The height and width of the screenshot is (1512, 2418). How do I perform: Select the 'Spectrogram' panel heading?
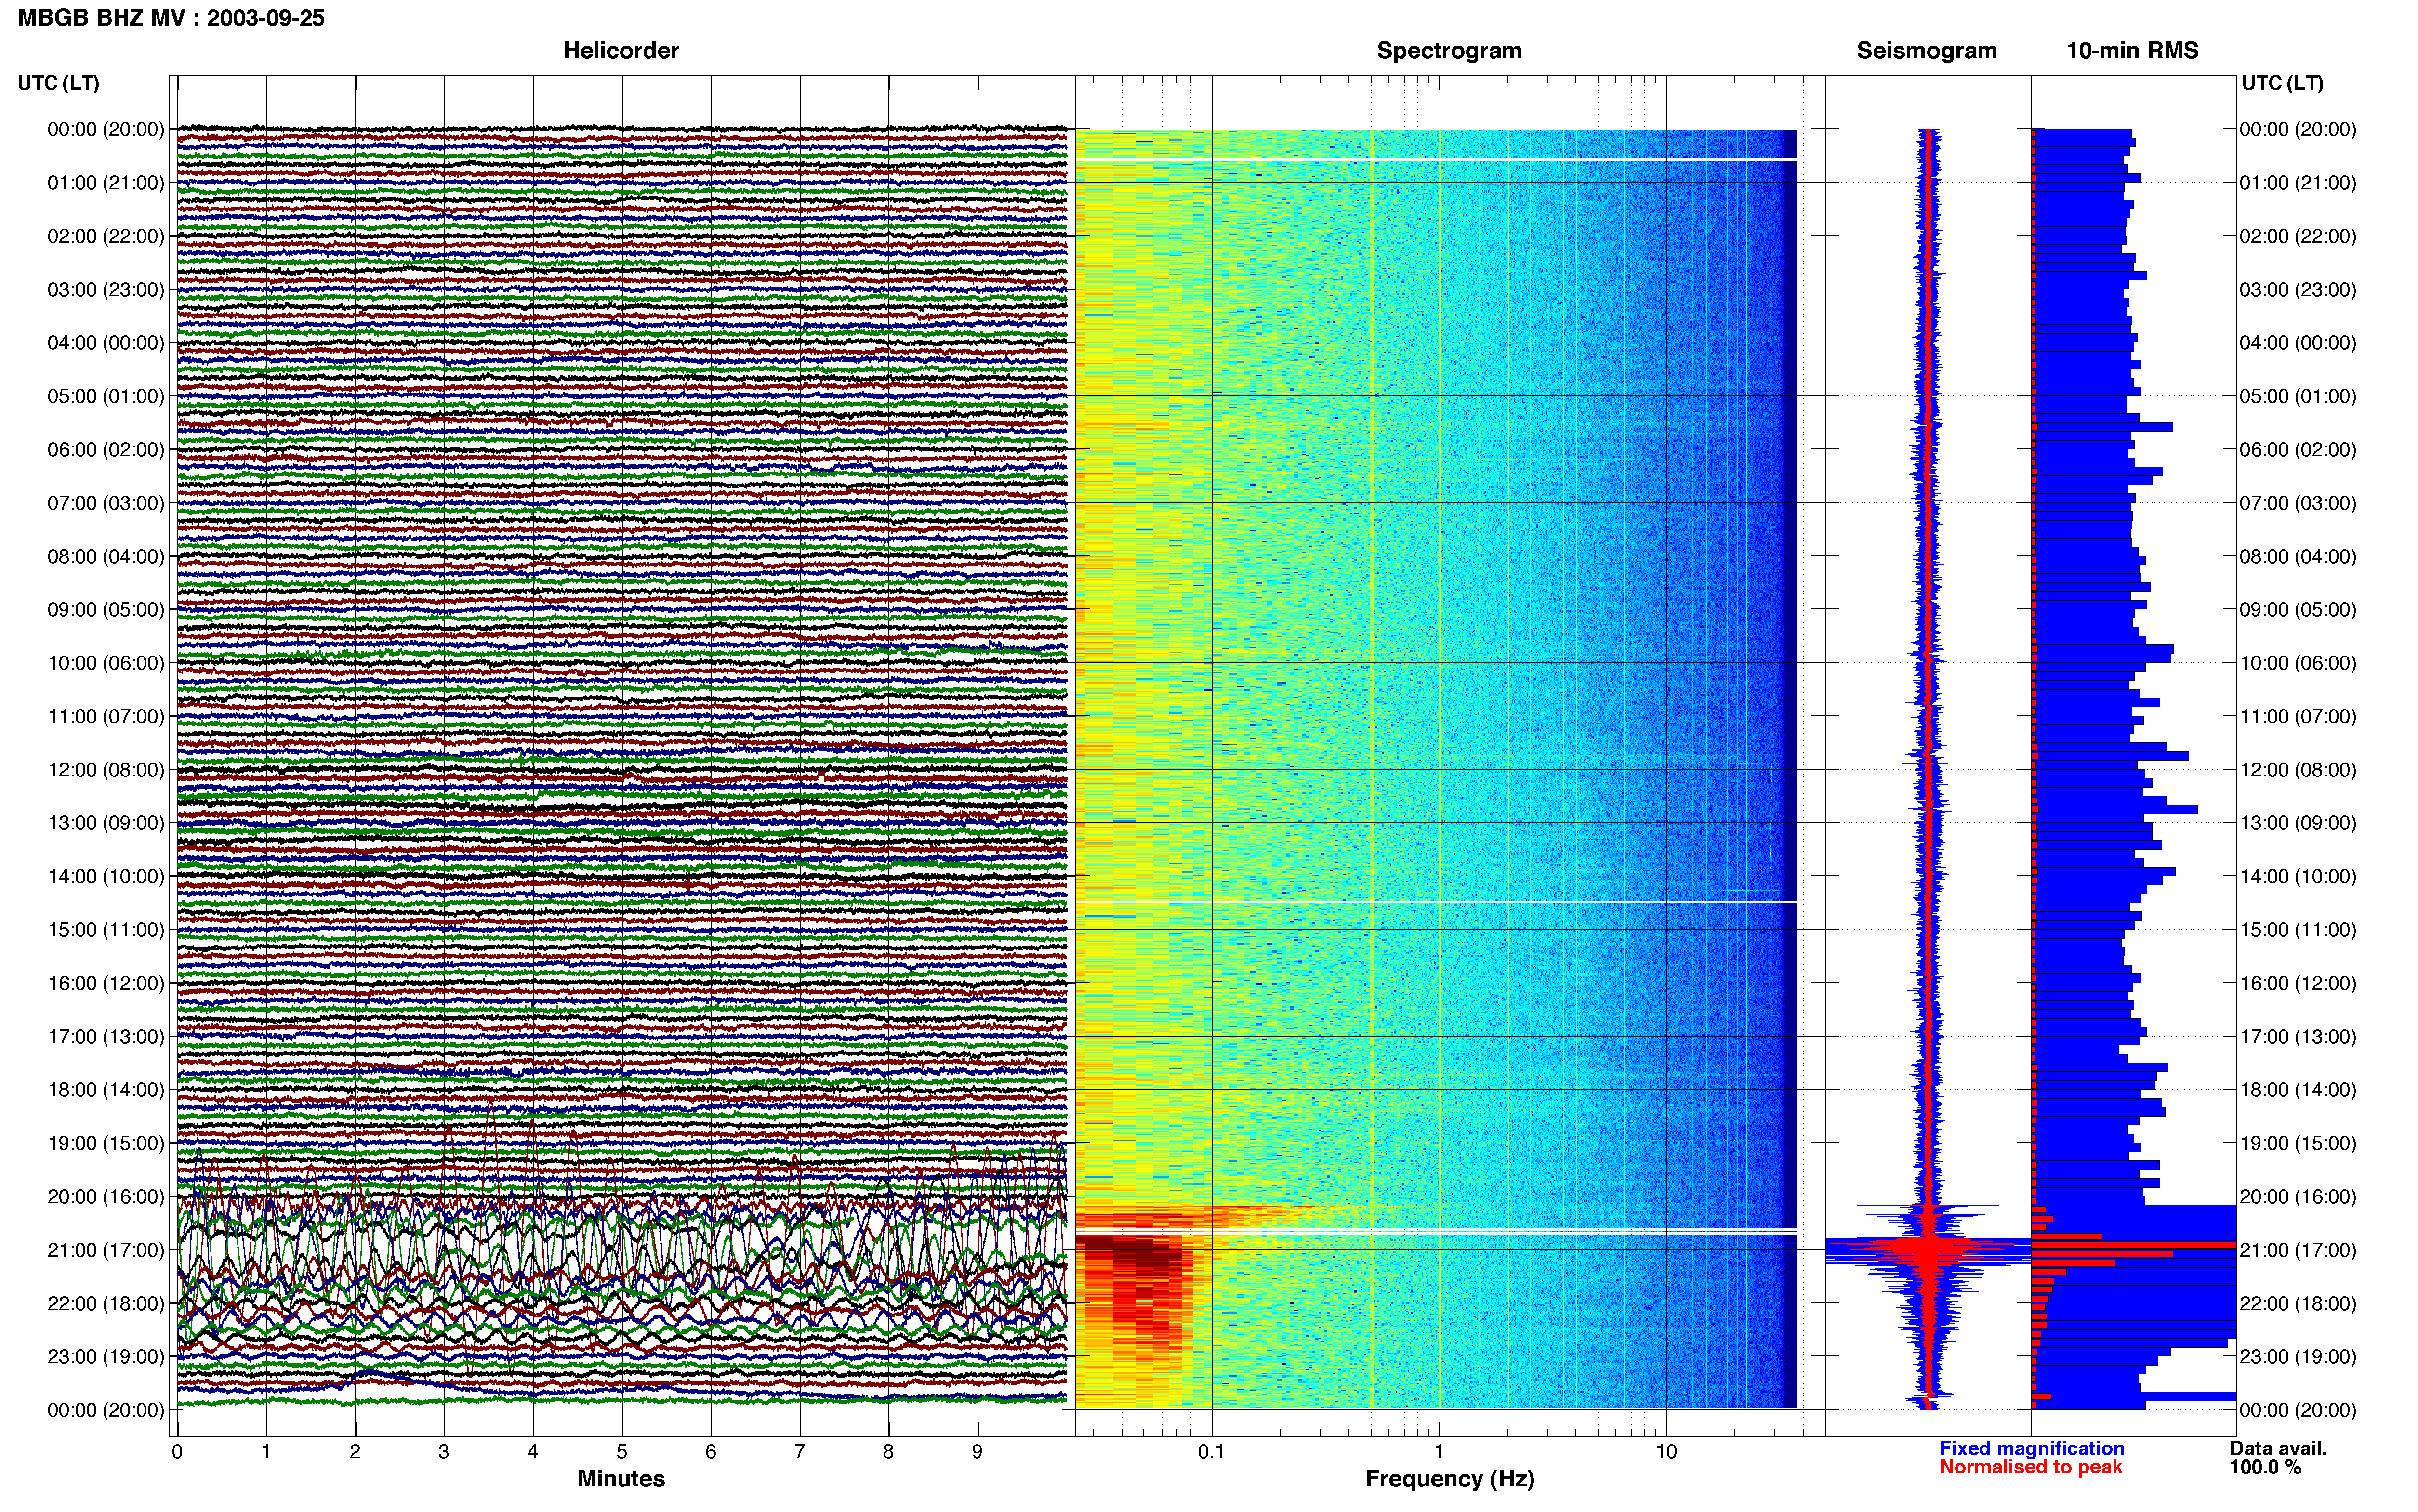pyautogui.click(x=1449, y=51)
